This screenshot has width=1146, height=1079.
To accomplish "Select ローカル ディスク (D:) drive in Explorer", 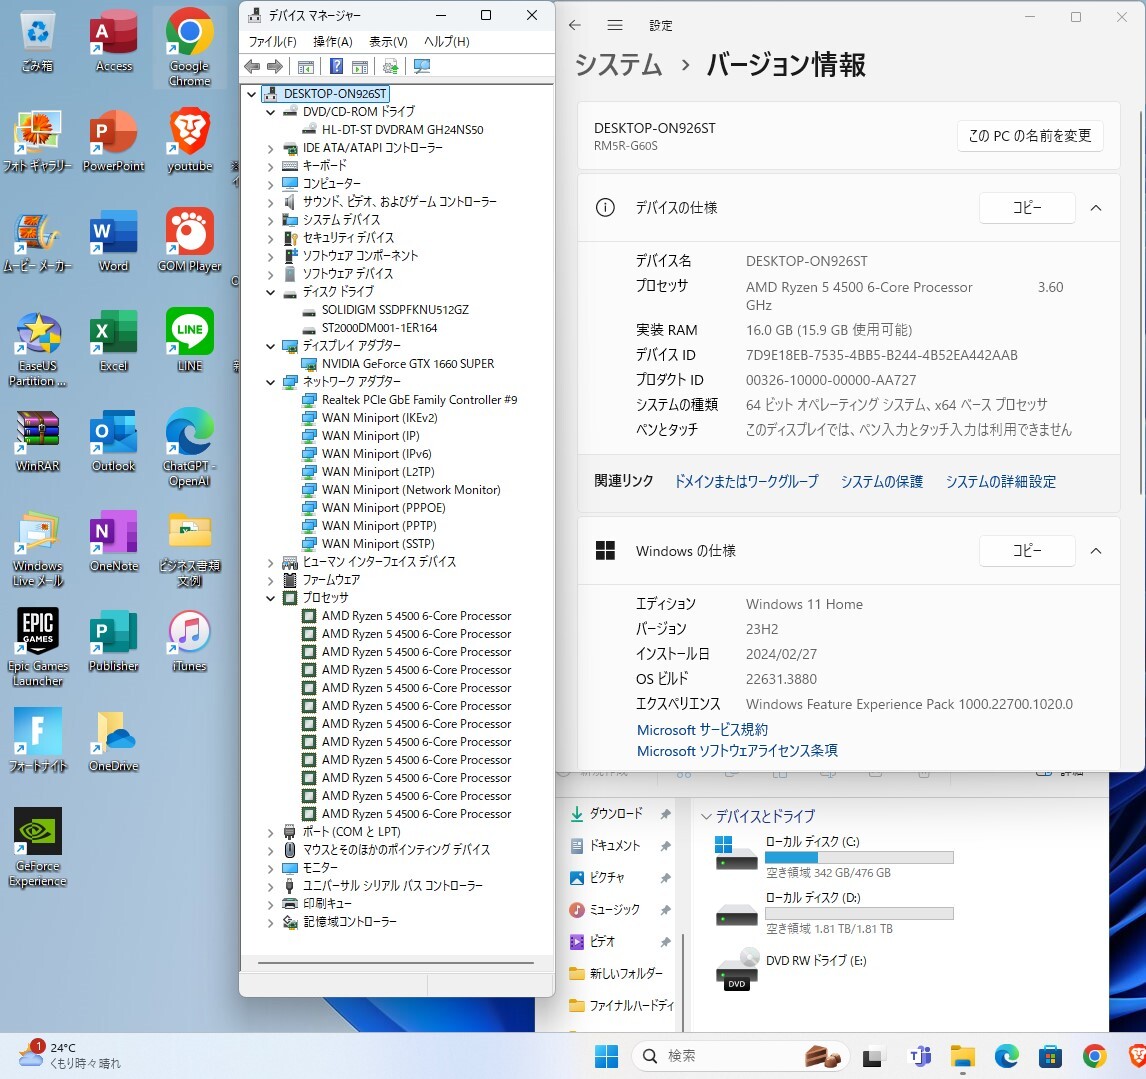I will tap(835, 913).
